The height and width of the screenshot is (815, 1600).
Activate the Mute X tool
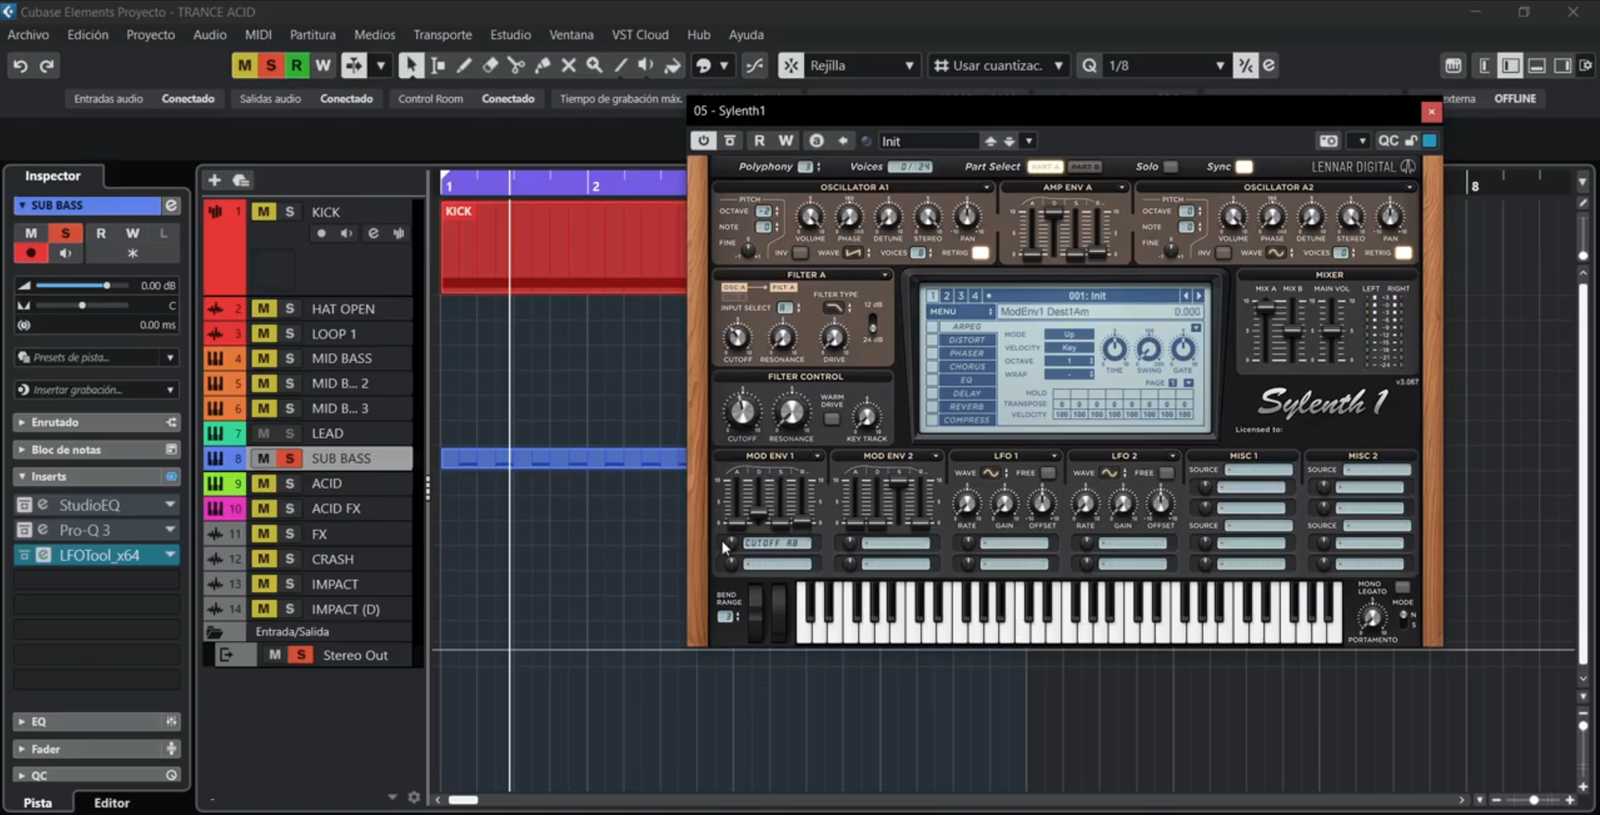click(x=568, y=66)
